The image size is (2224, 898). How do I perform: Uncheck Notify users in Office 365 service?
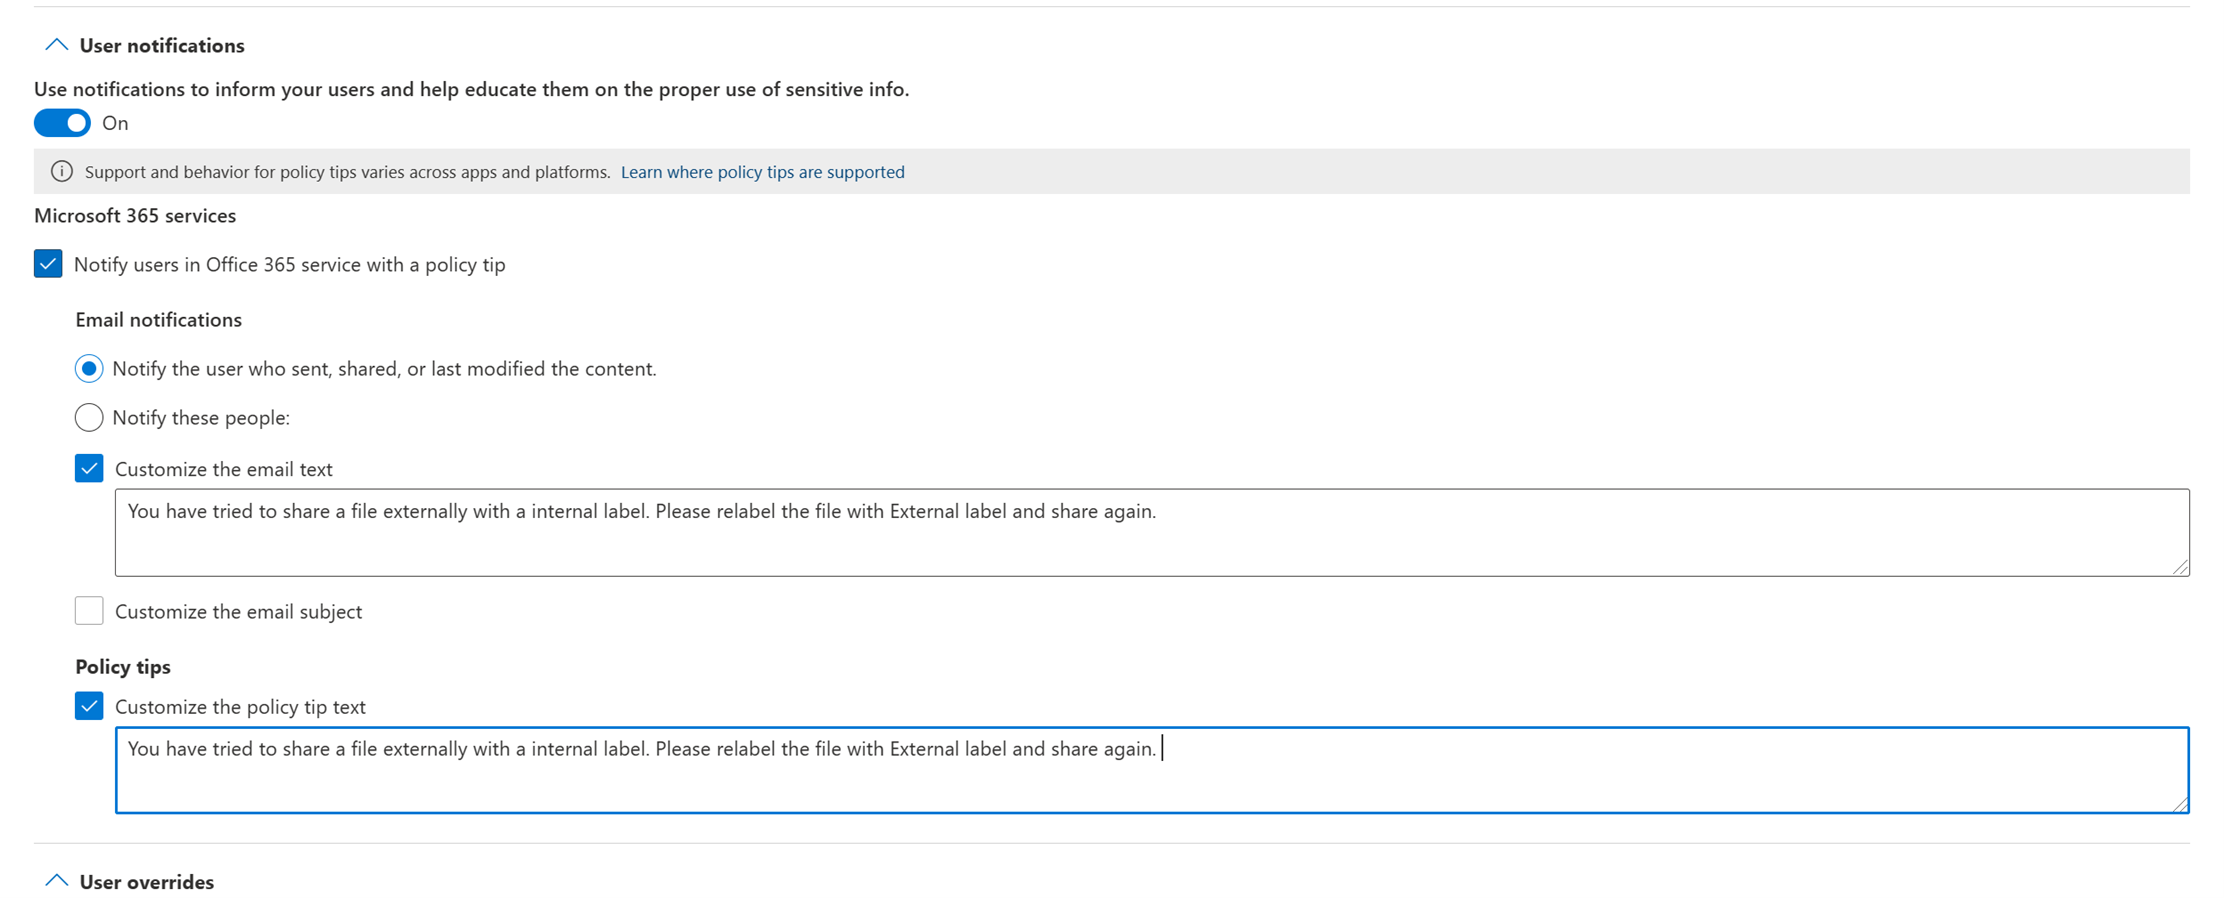tap(48, 264)
